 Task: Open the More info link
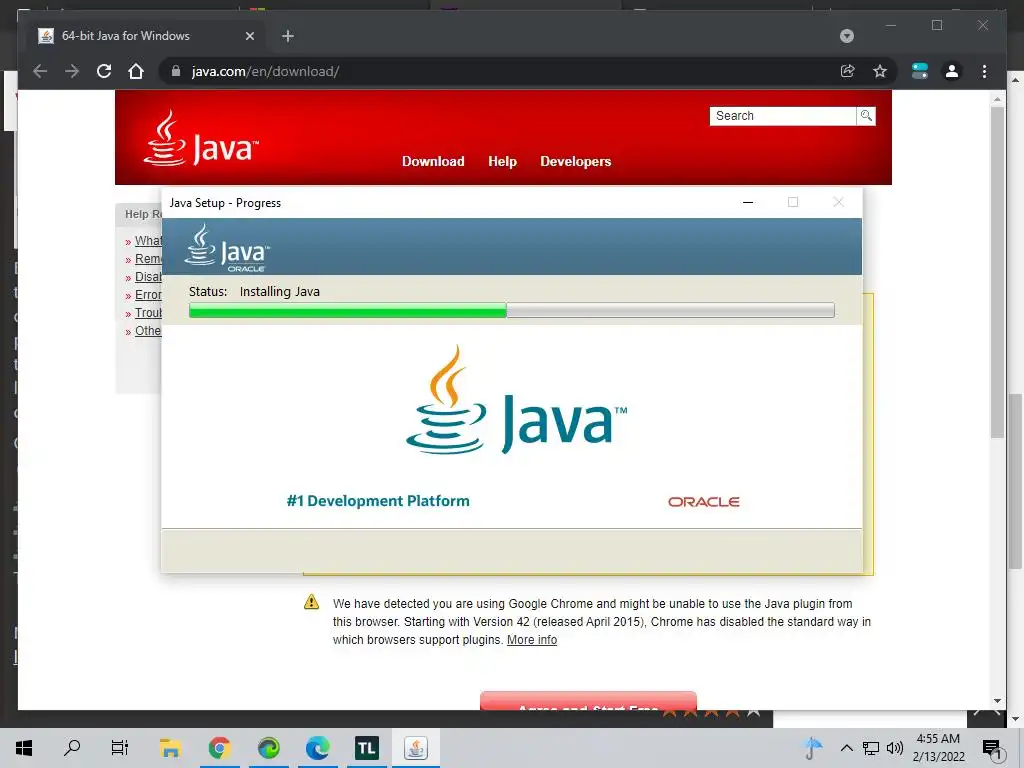pyautogui.click(x=532, y=640)
